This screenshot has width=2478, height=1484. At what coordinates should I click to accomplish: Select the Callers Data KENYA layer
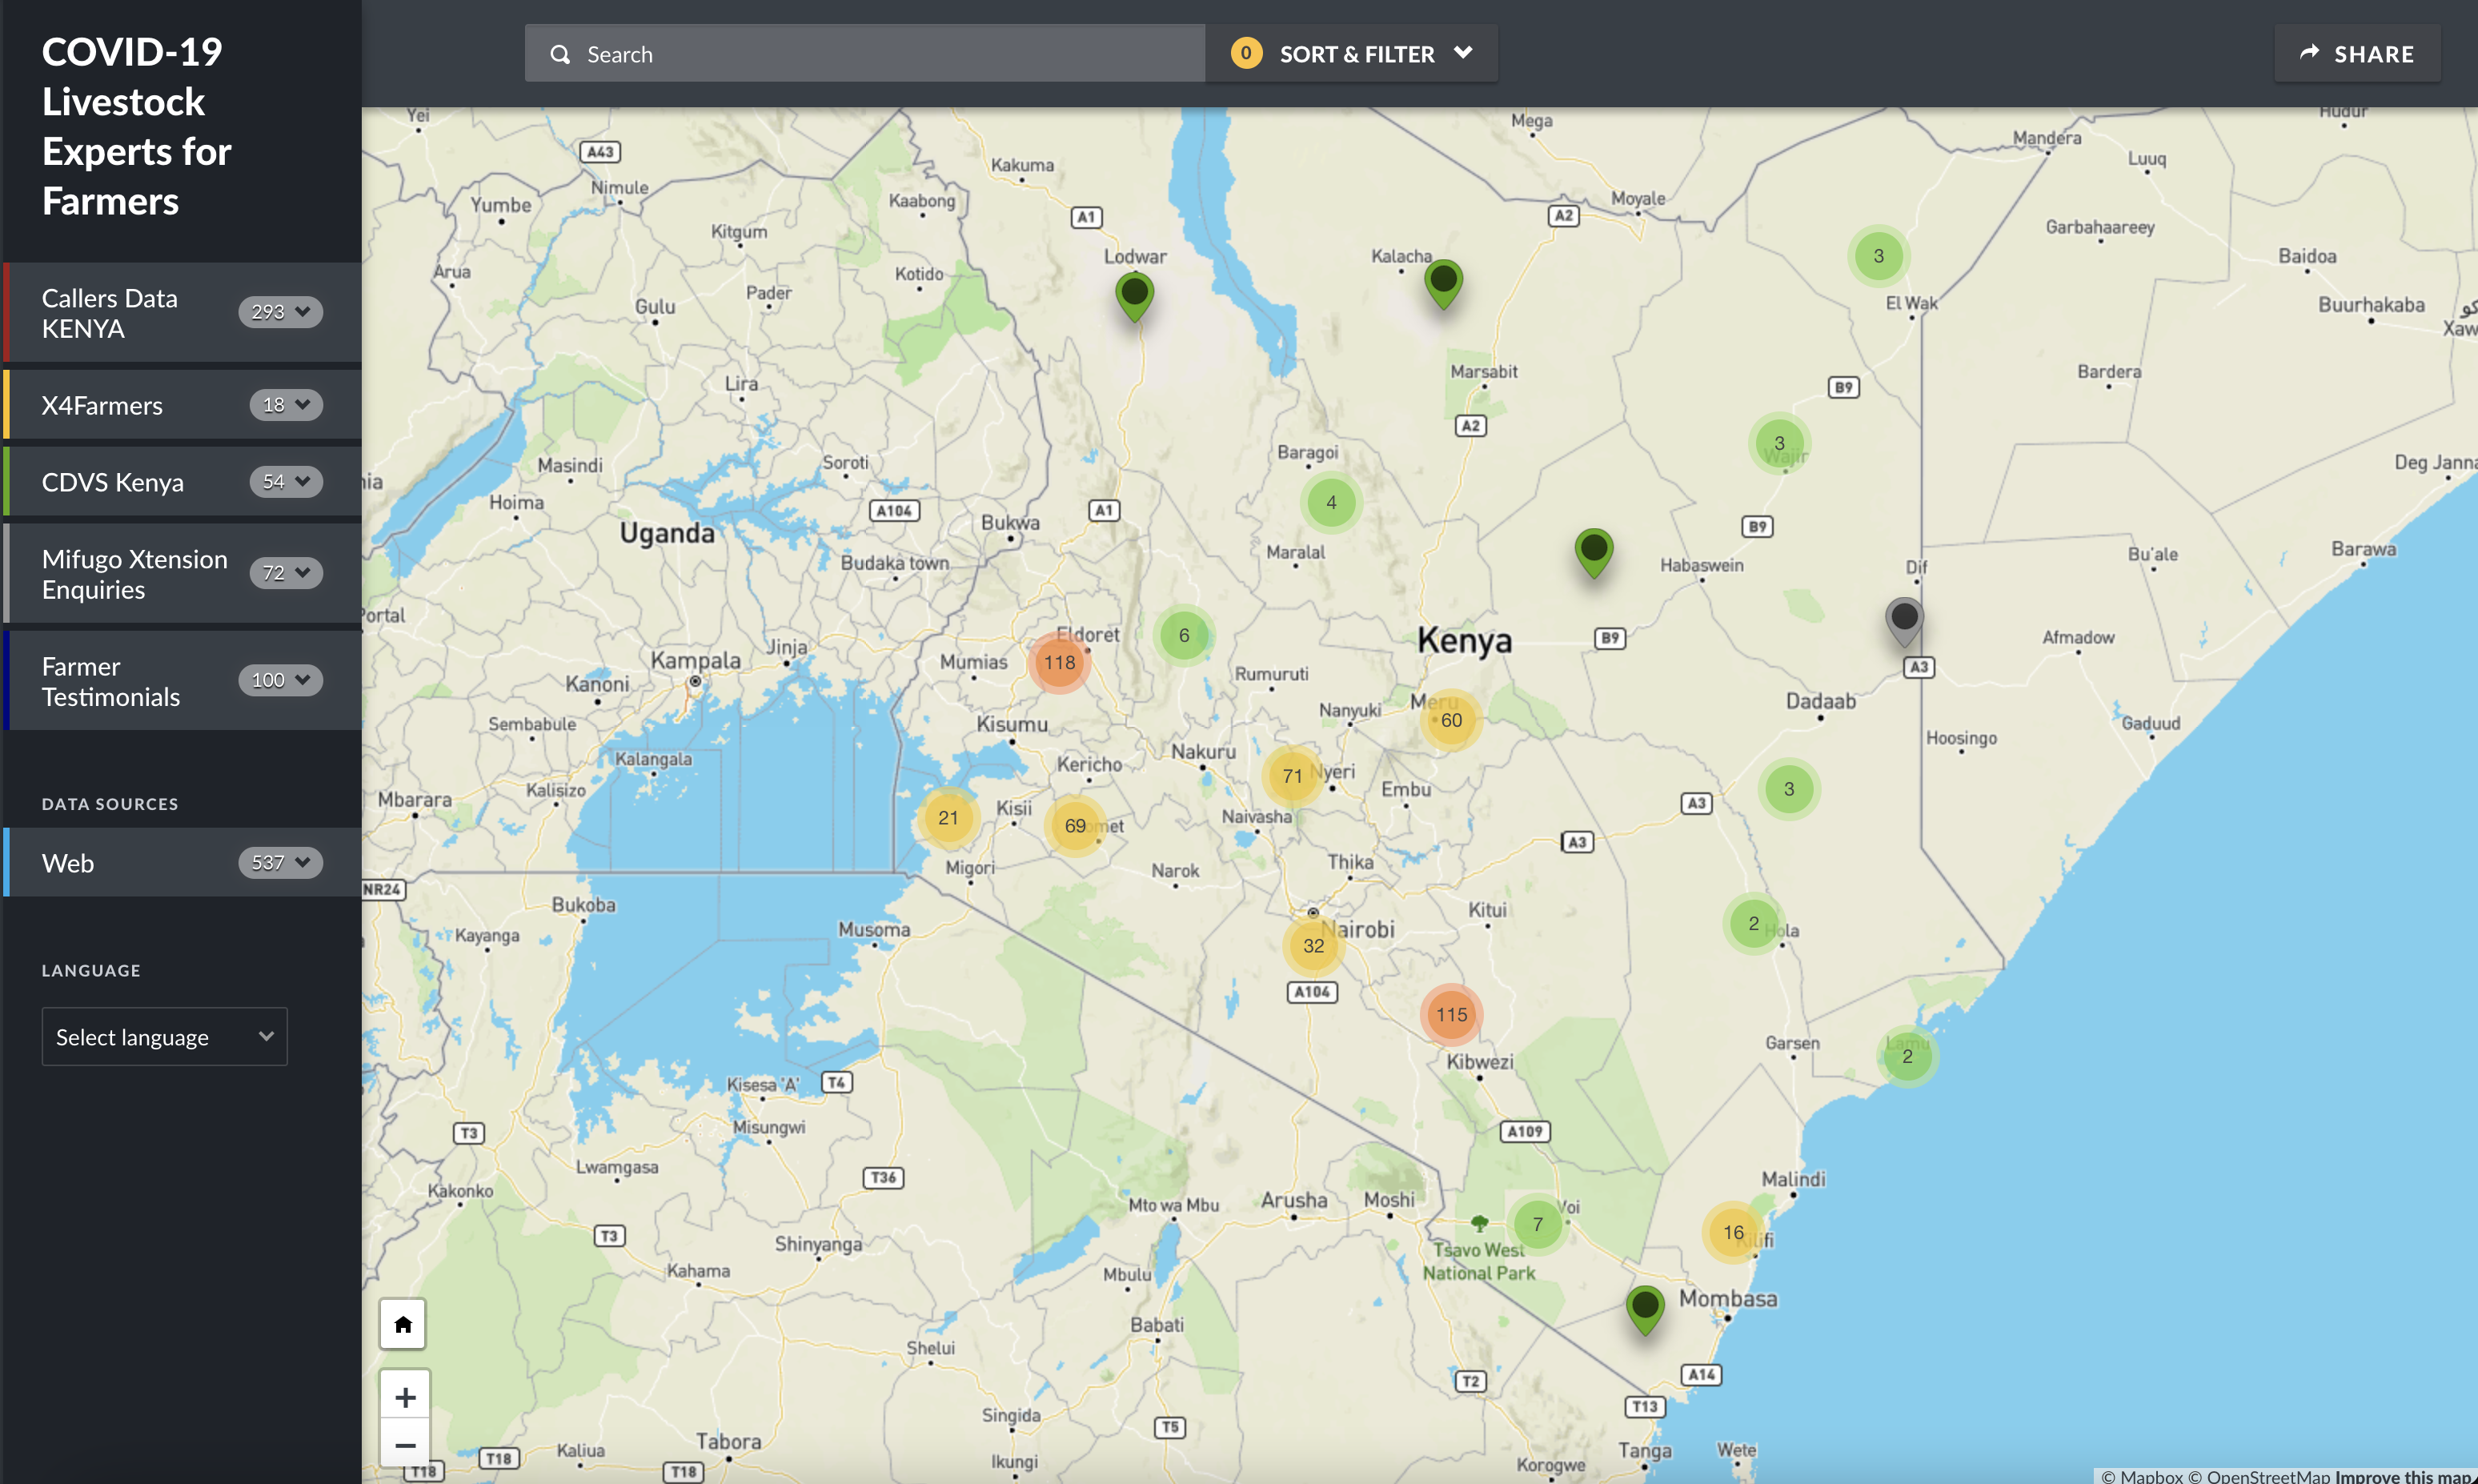[110, 313]
